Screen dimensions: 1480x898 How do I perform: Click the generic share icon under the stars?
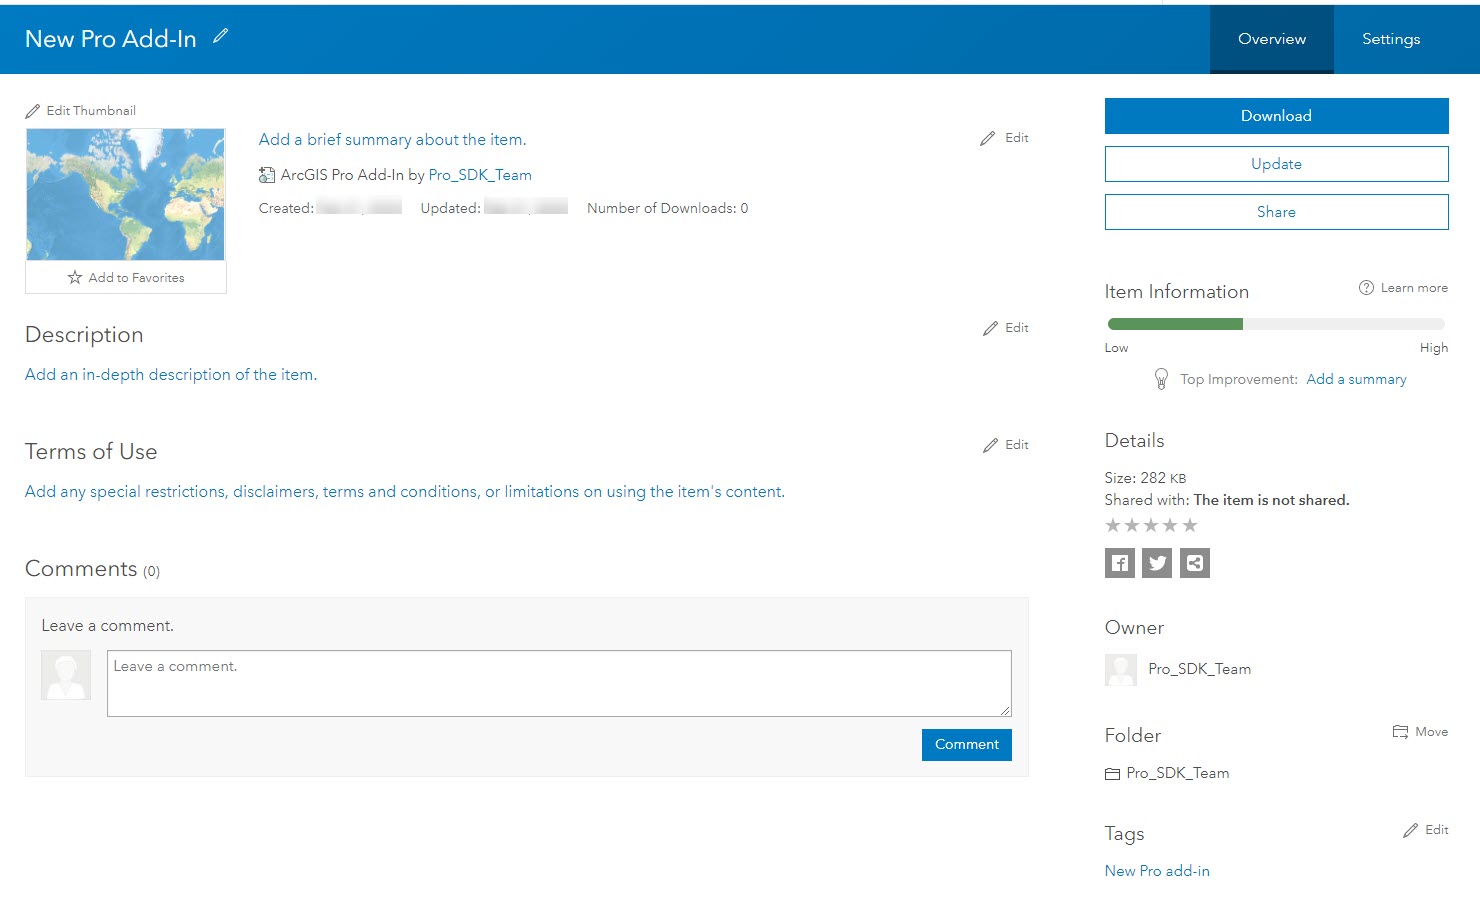coord(1194,563)
